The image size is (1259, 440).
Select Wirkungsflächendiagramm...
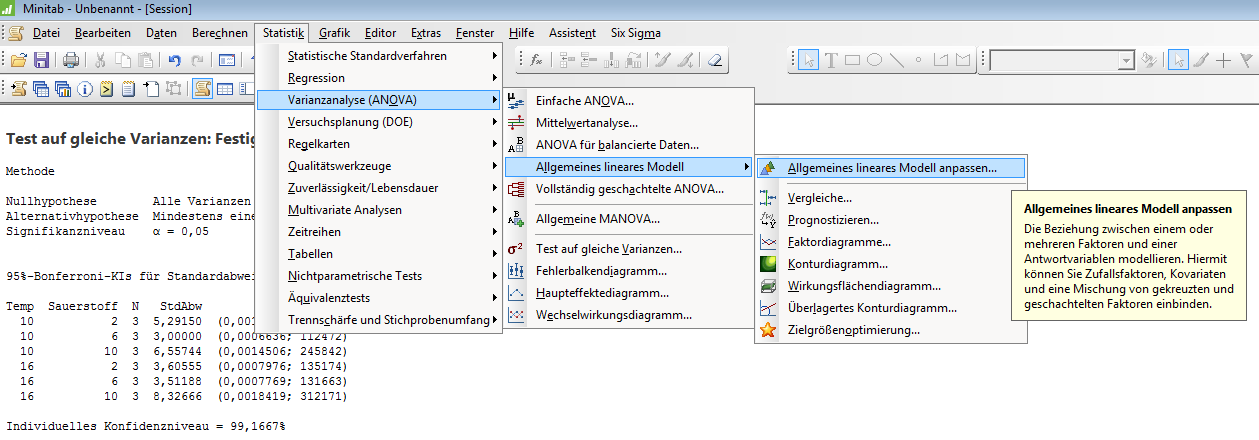pyautogui.click(x=891, y=286)
